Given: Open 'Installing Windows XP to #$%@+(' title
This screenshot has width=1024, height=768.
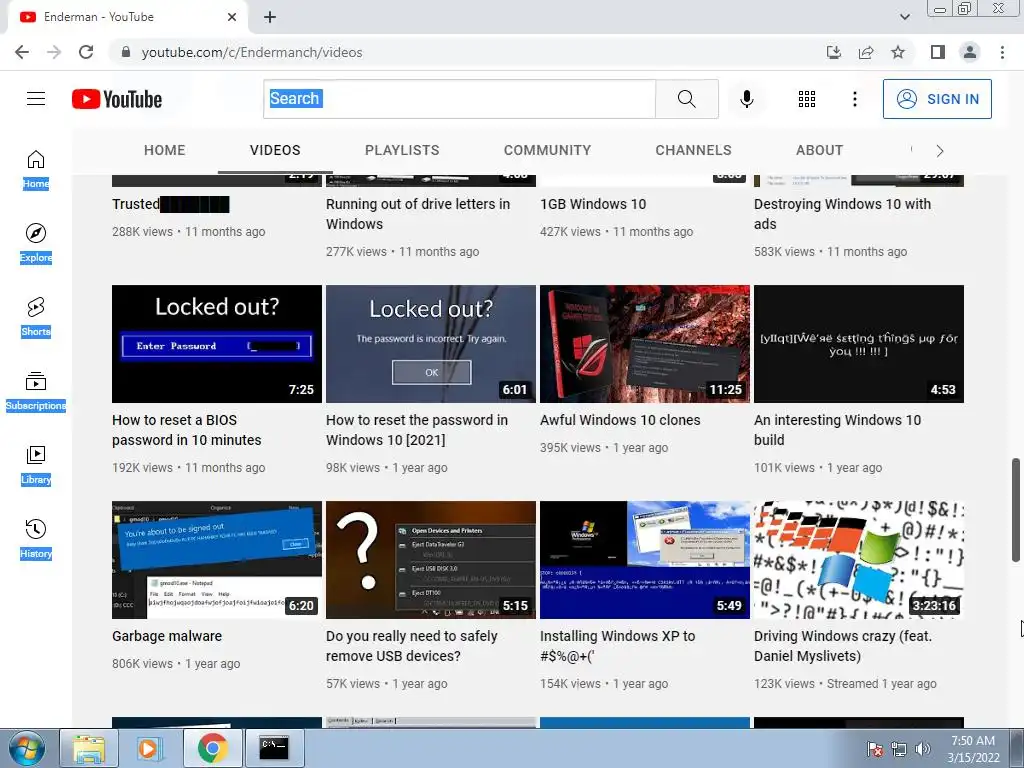Looking at the screenshot, I should (x=617, y=646).
